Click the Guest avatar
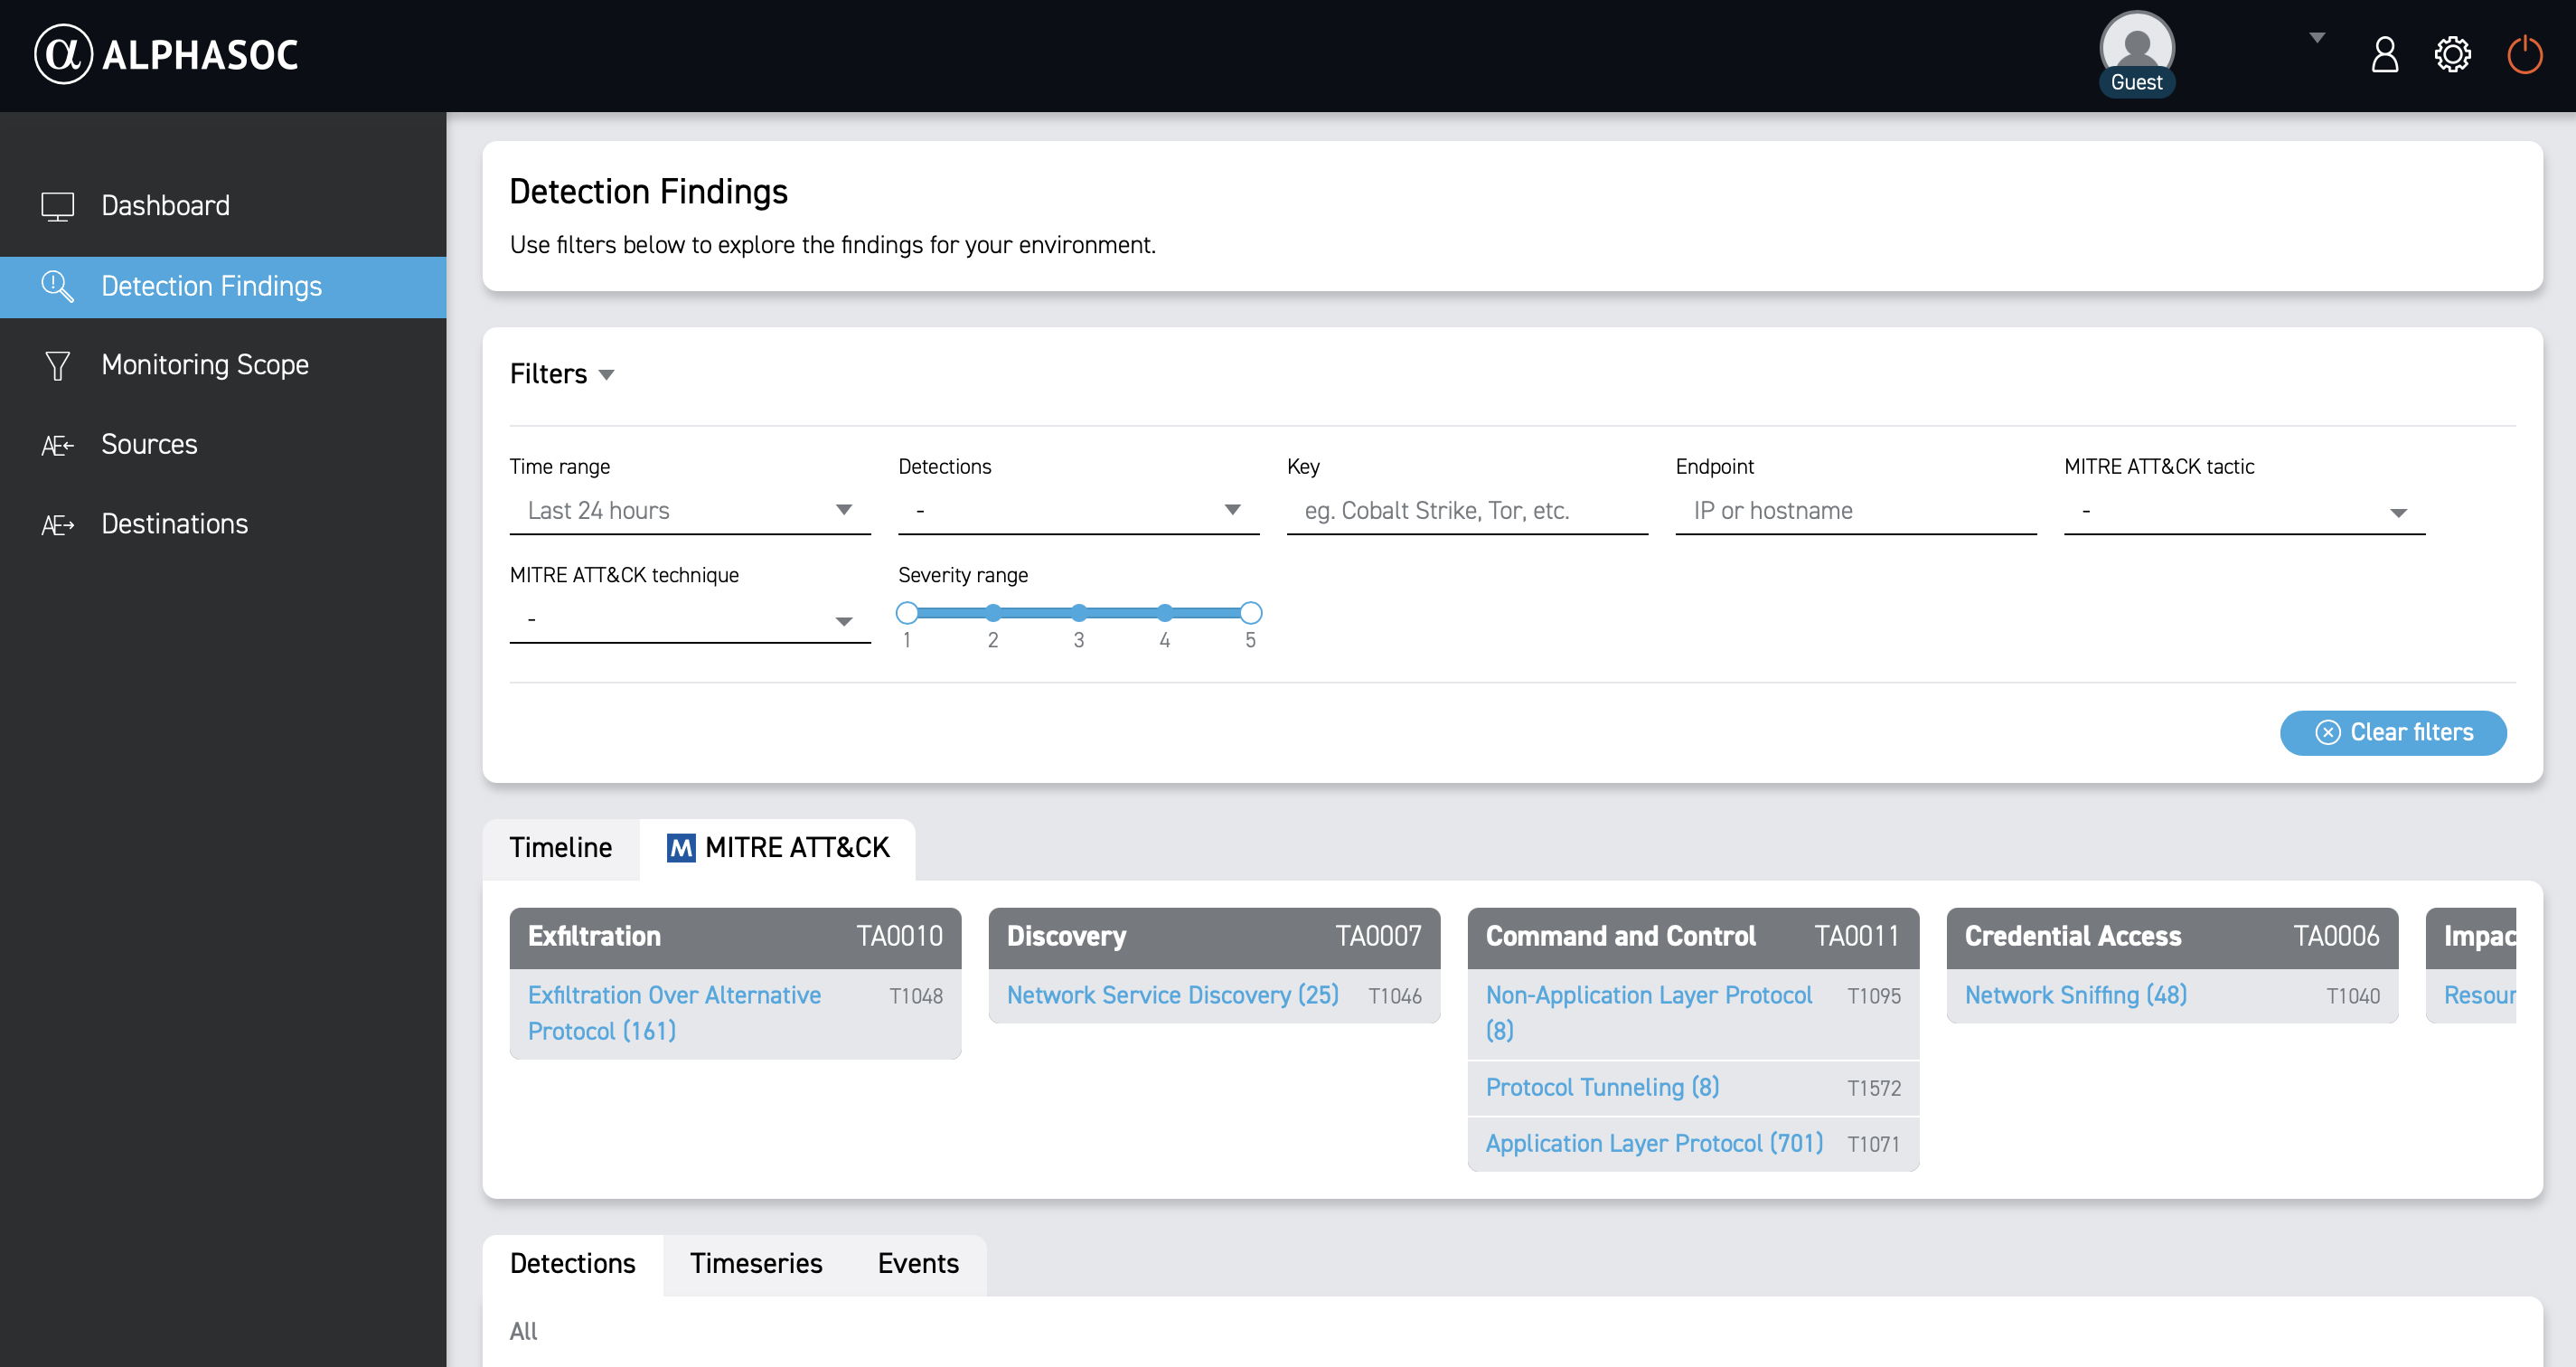 point(2136,48)
